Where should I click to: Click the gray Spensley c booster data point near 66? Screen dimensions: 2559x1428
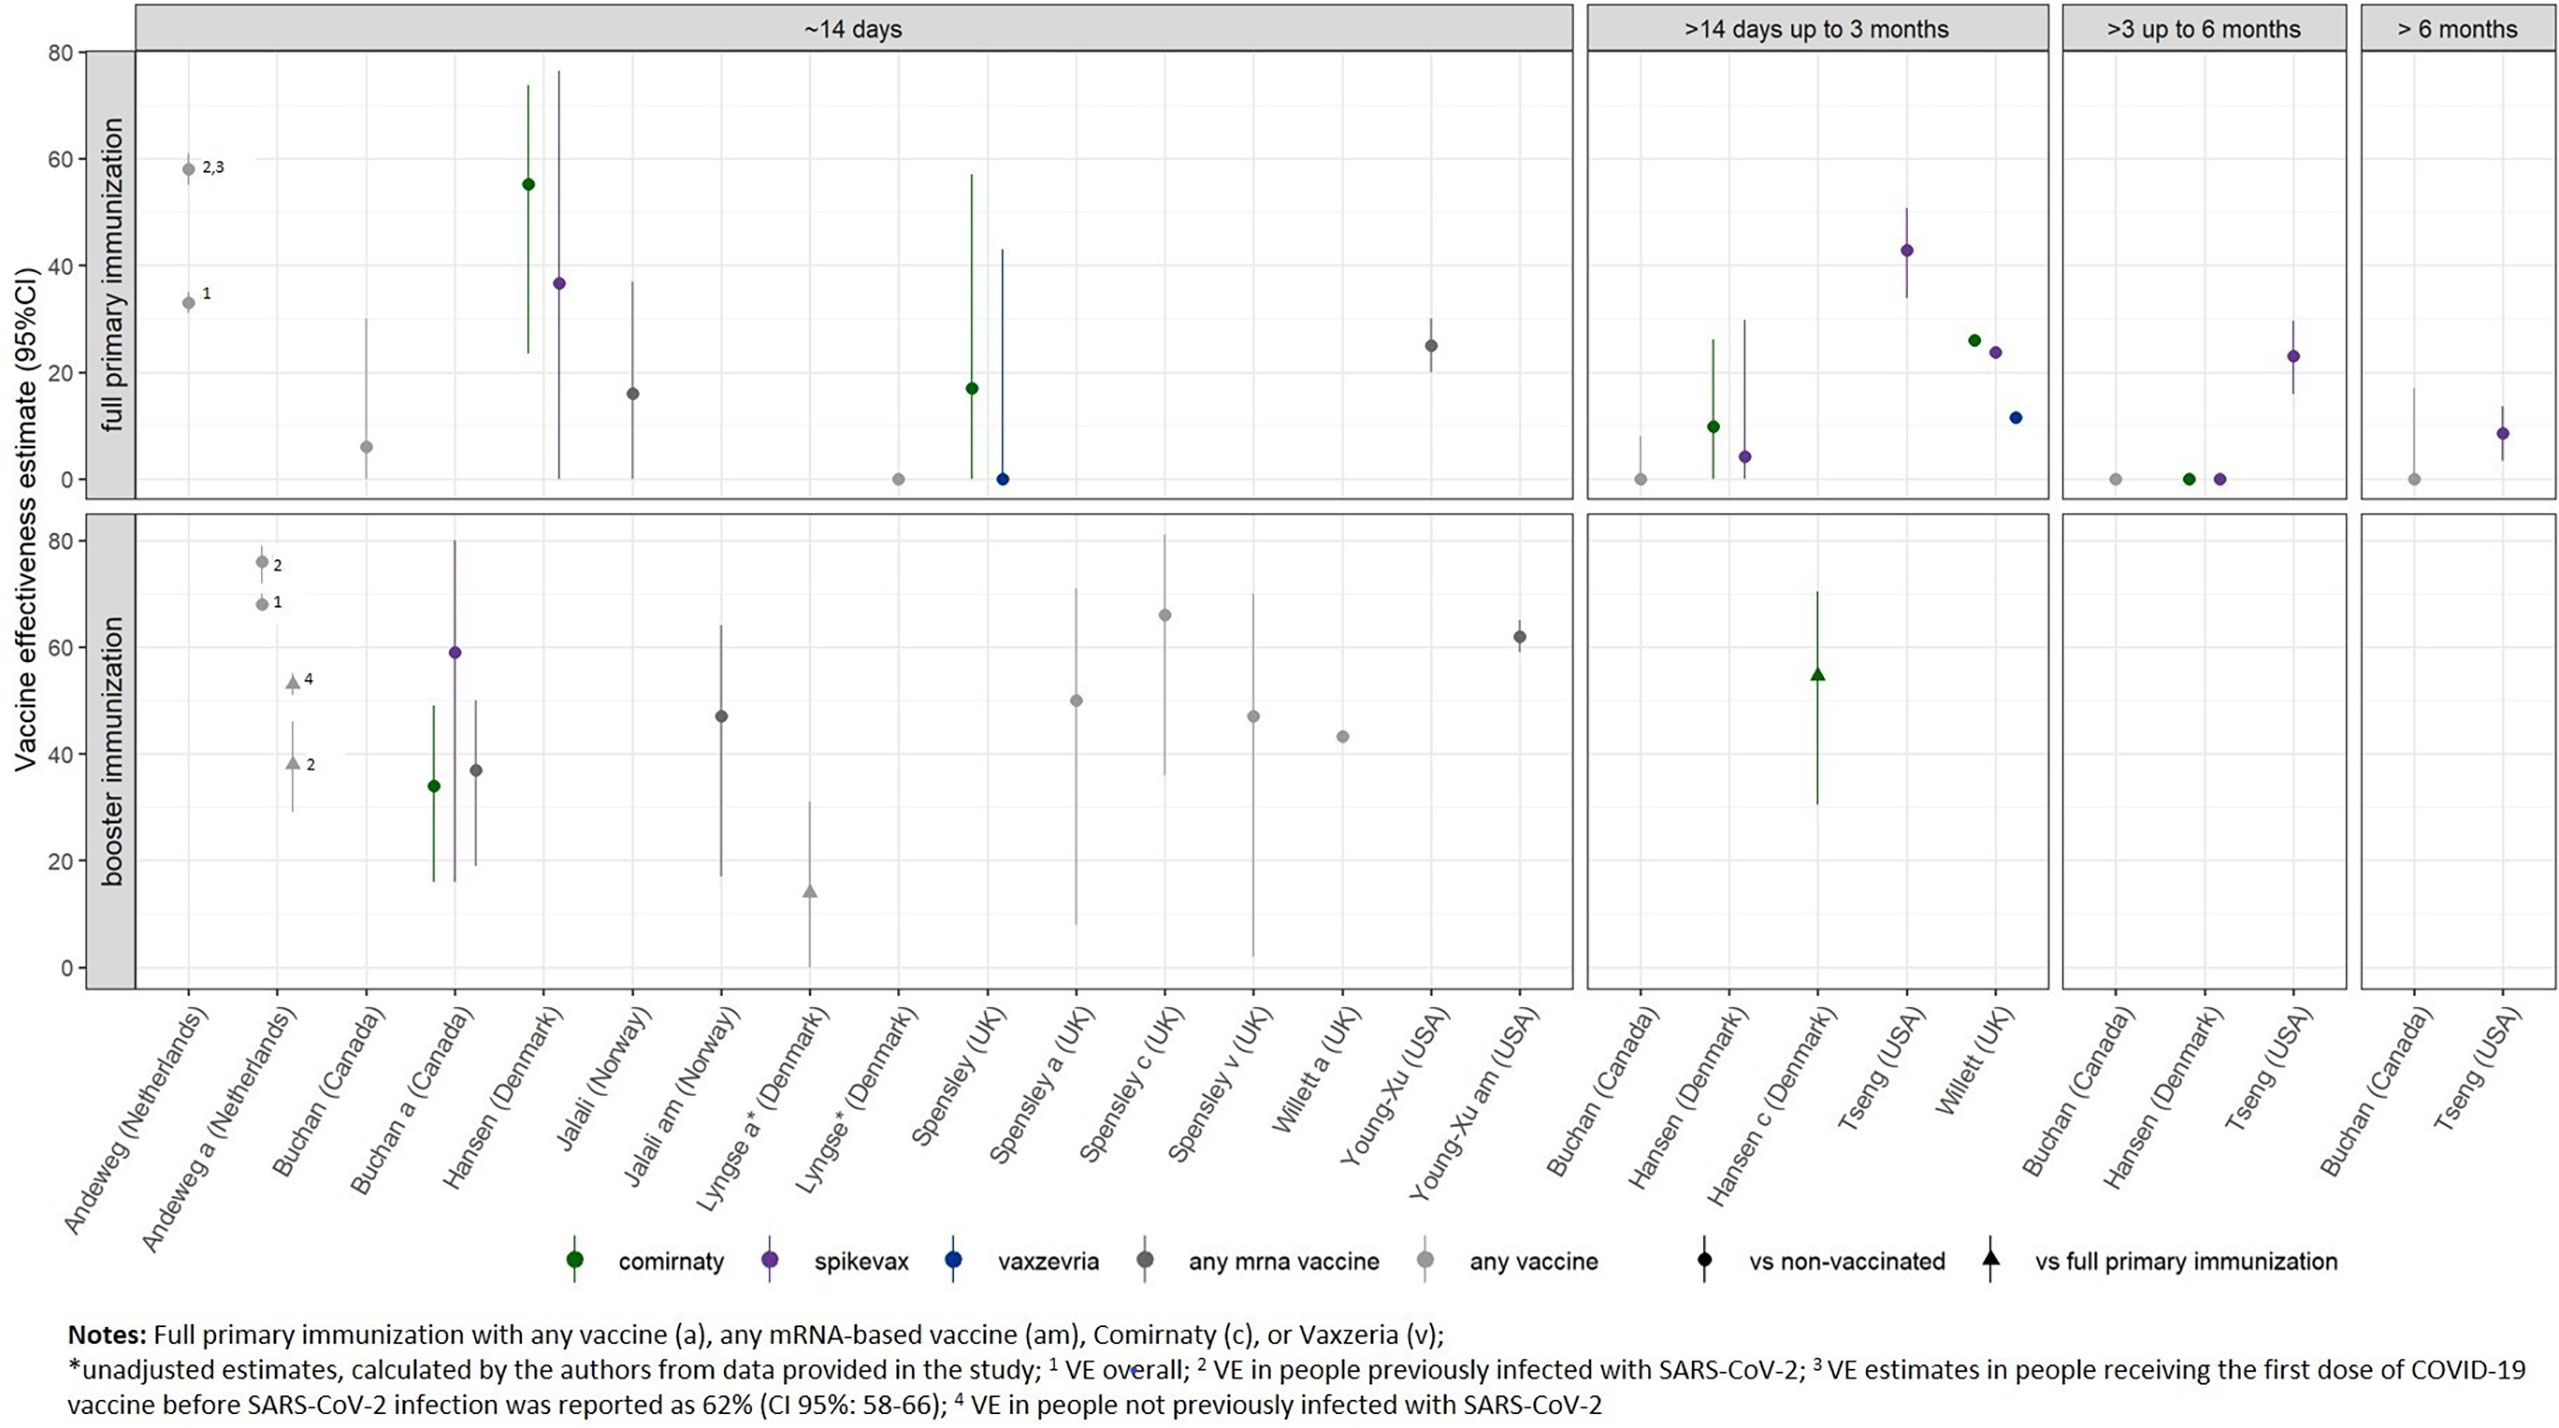[x=1165, y=615]
